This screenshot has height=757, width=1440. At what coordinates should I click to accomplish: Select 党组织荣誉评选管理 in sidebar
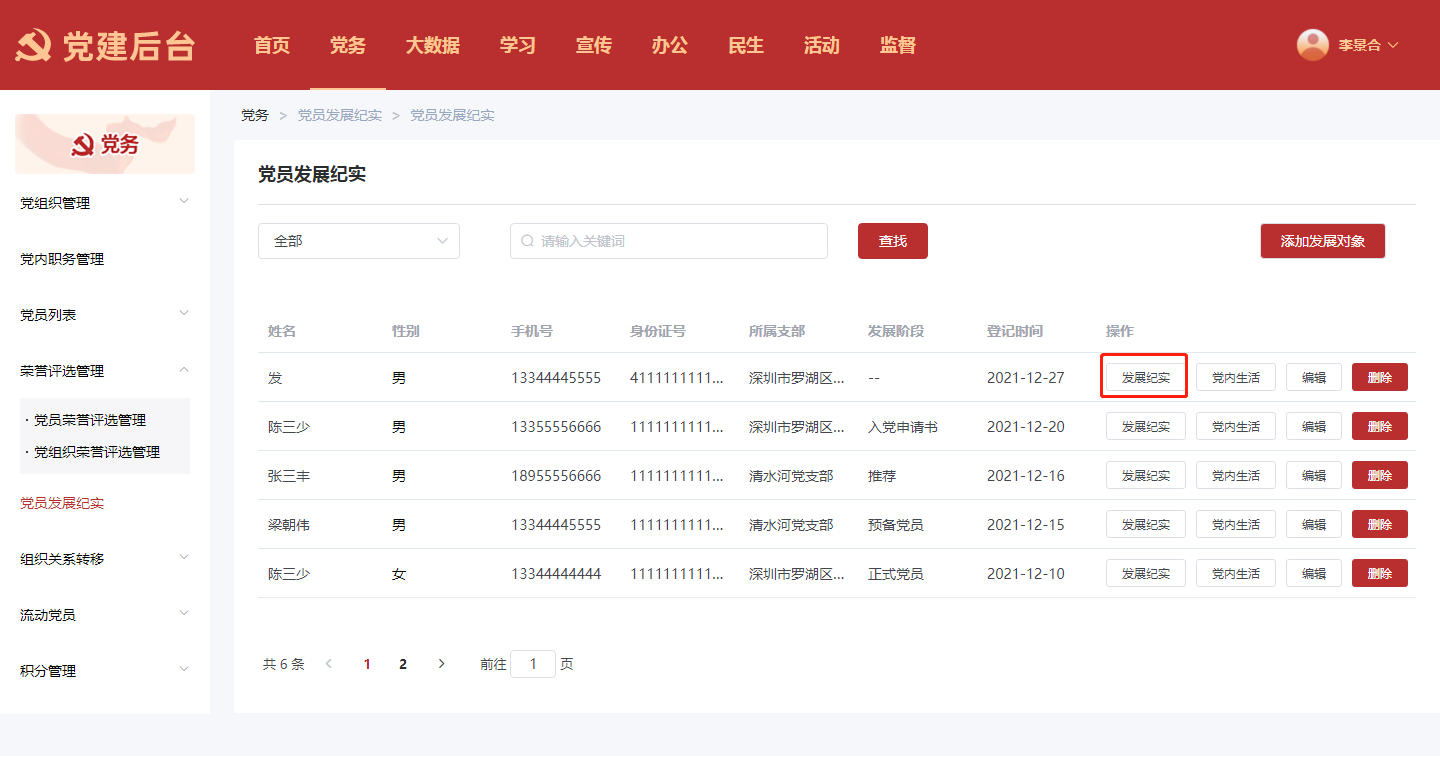97,452
